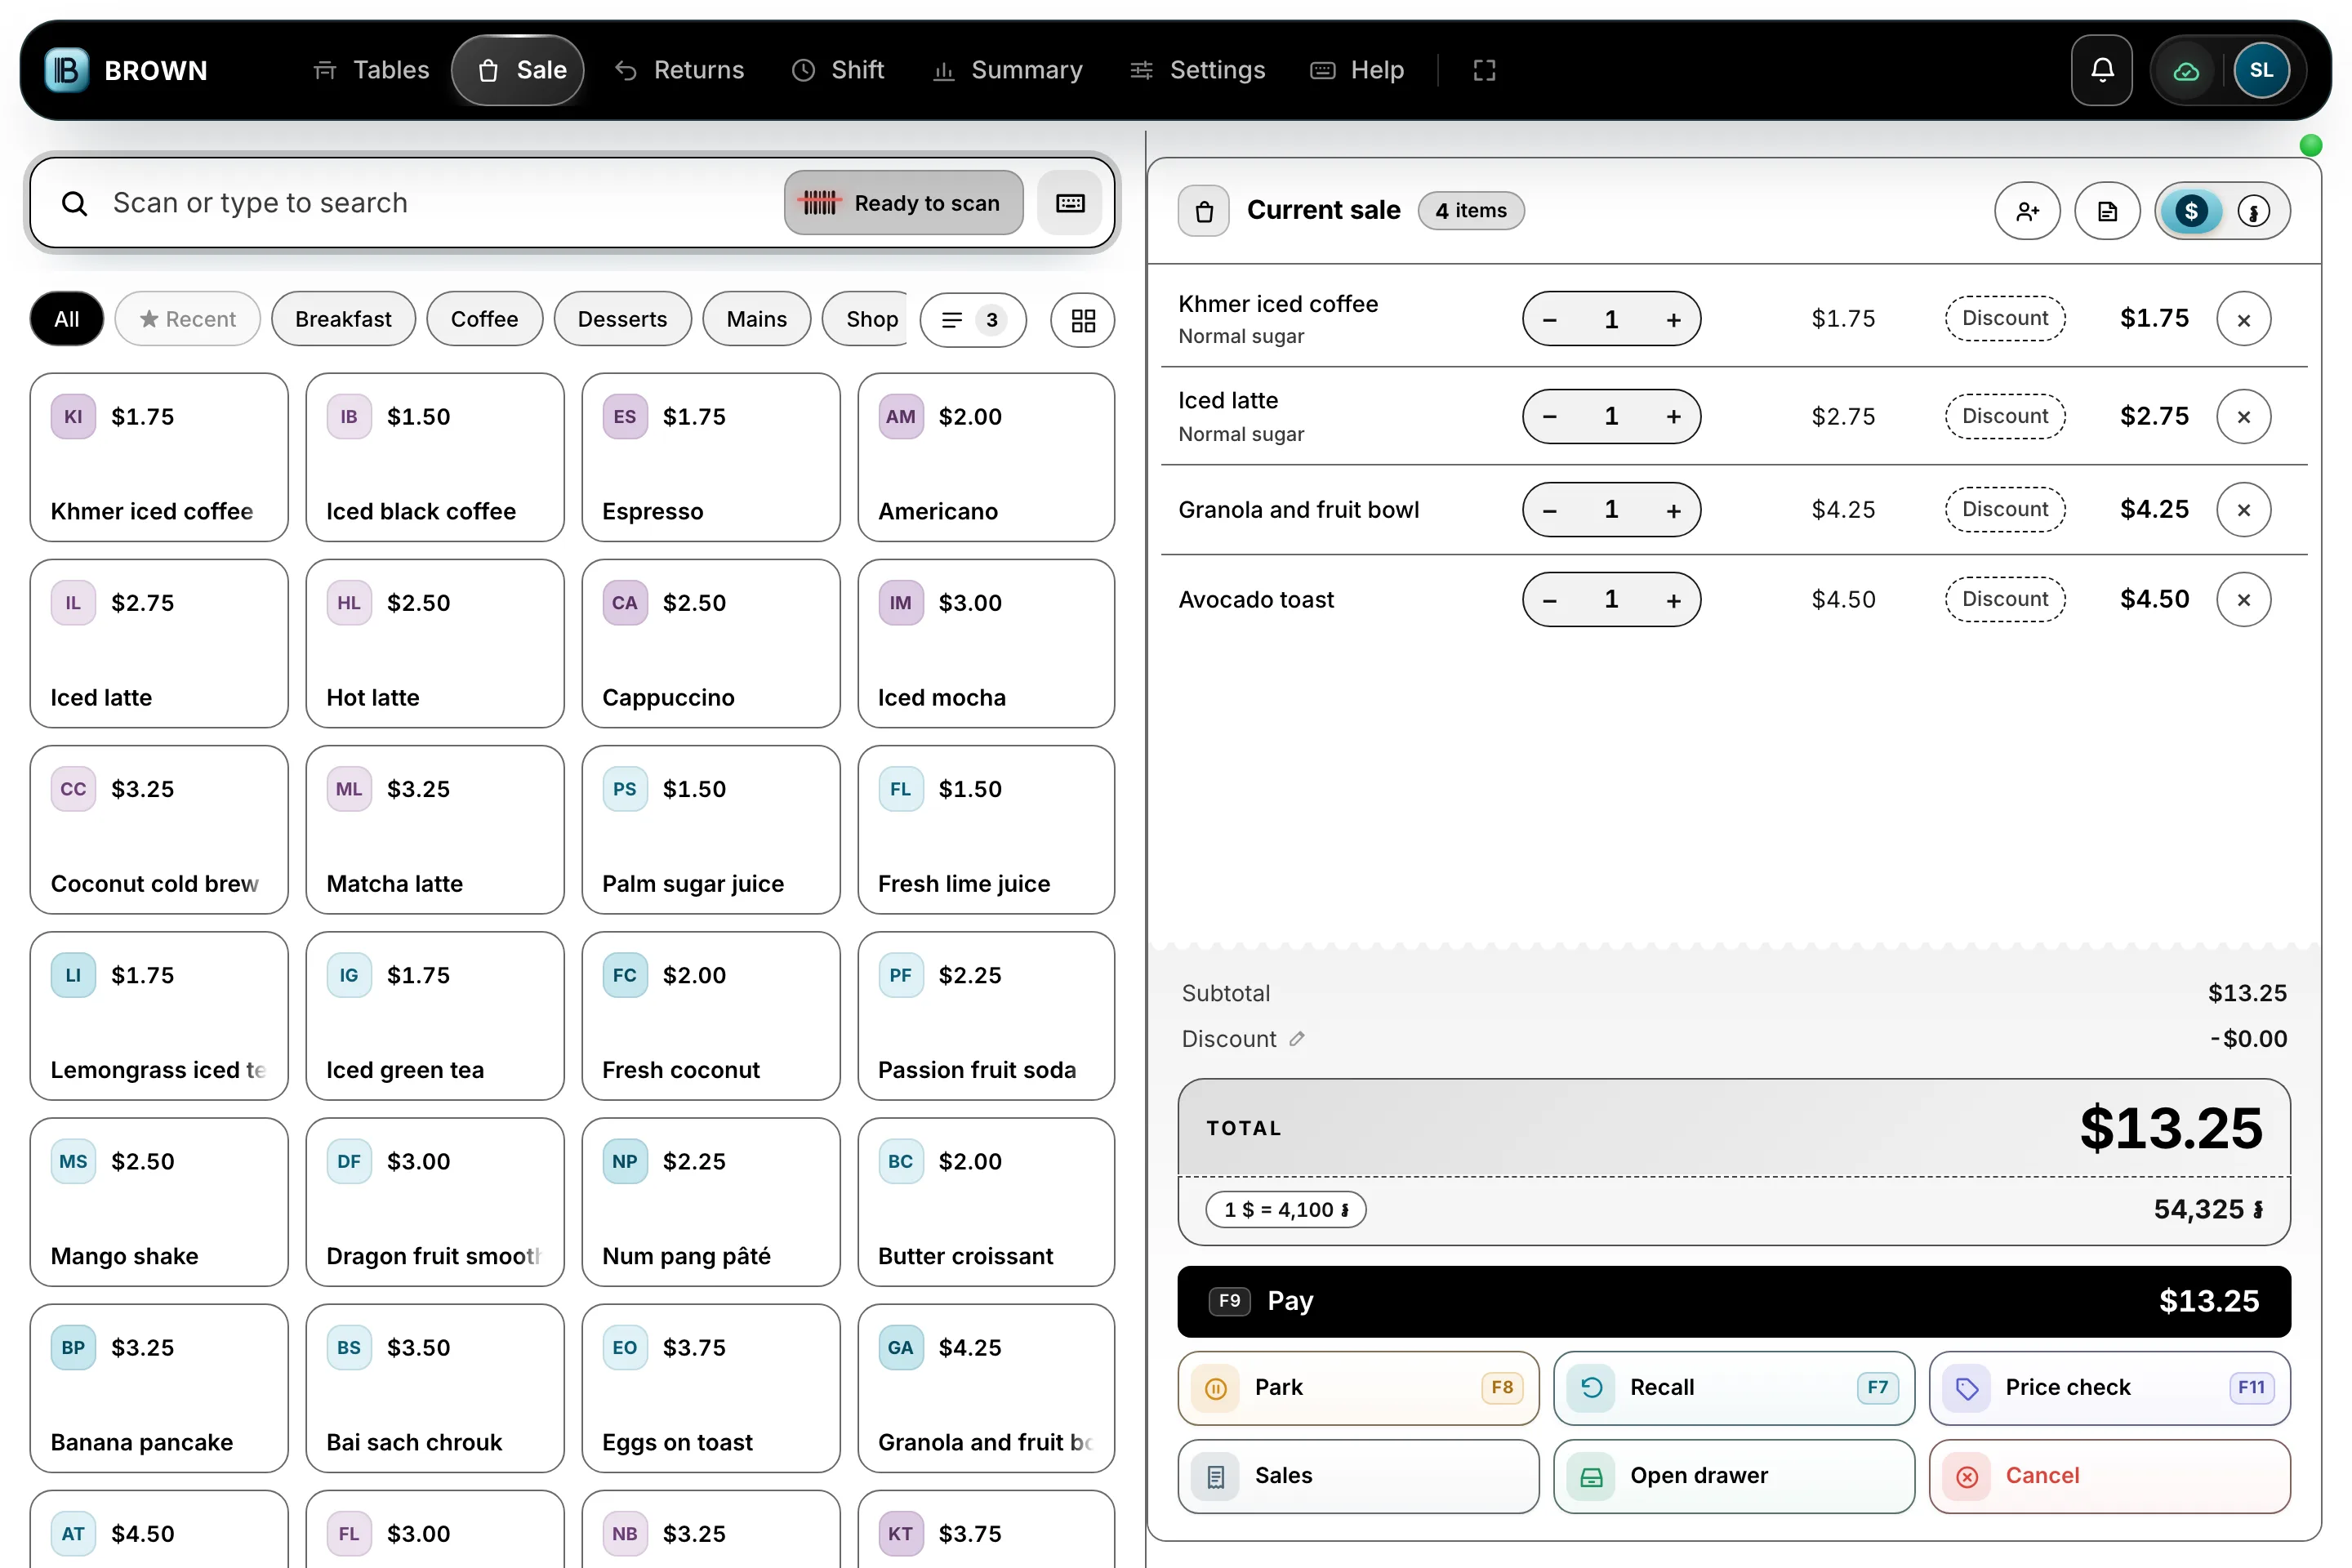Switch to grid view layout icon
This screenshot has height=1568, width=2352.
pos(1083,320)
